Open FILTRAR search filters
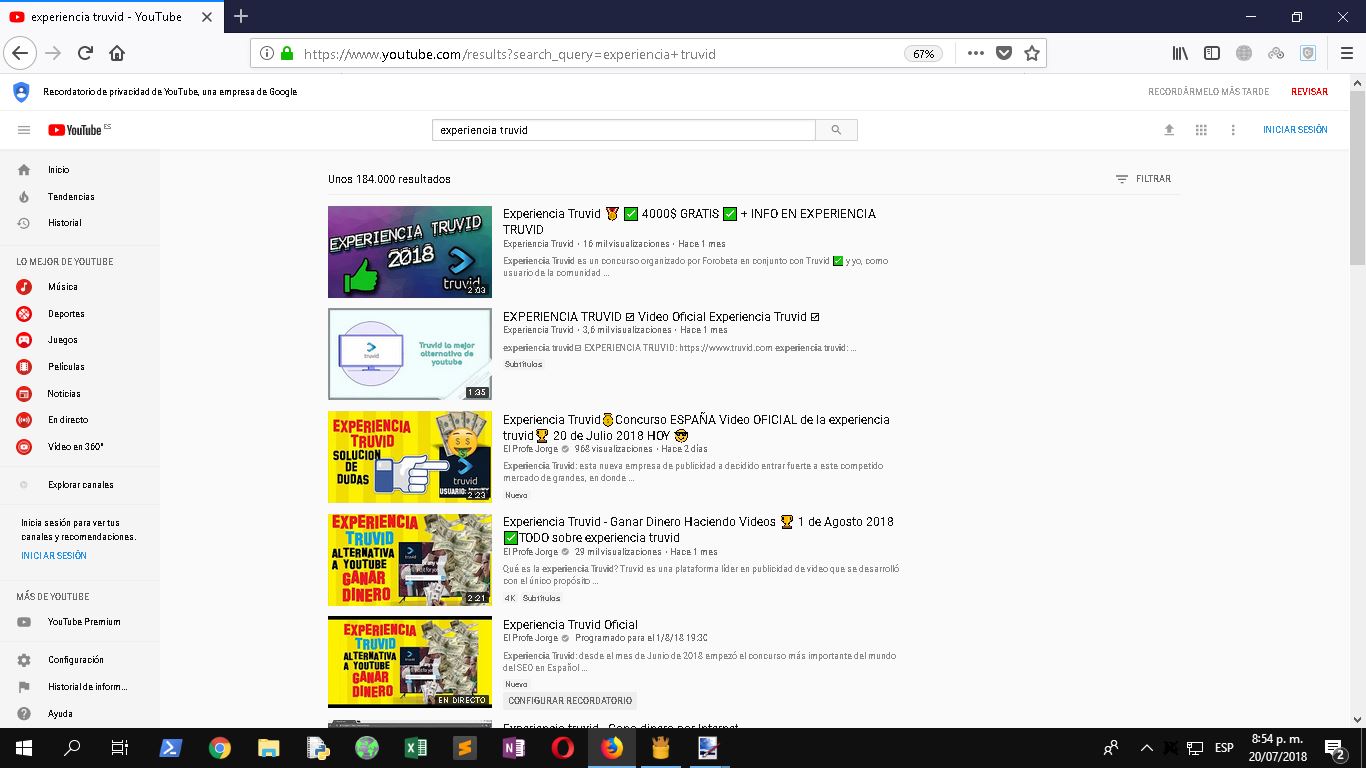 pos(1143,179)
